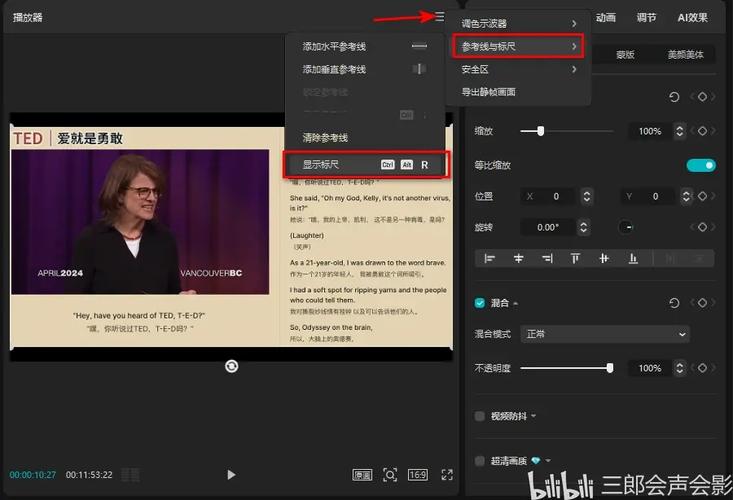Uncheck the 混合 checkbox

(480, 303)
